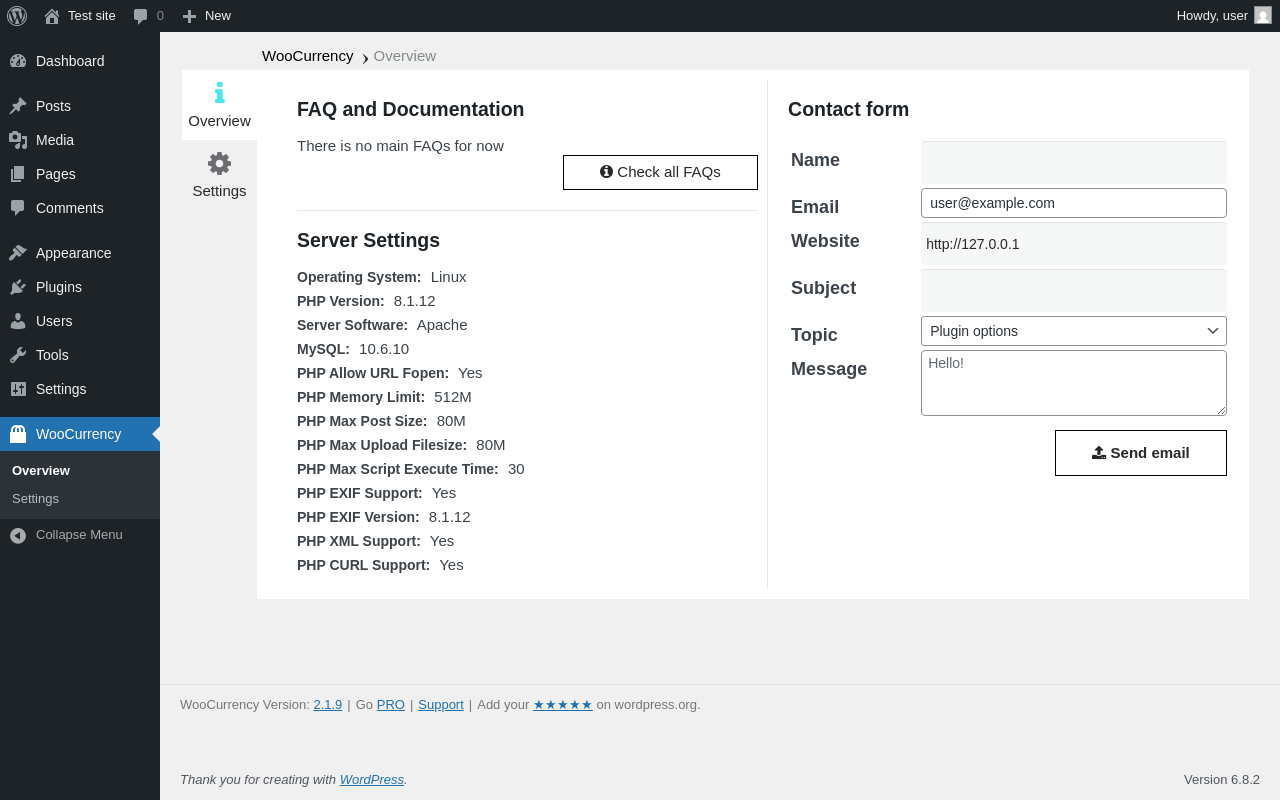
Task: Click the "Apache" server software value
Action: (442, 325)
